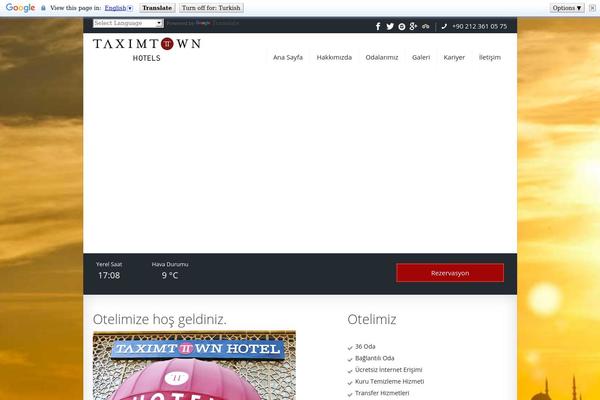Click the Bağlantılı Oda list item

[x=375, y=358]
